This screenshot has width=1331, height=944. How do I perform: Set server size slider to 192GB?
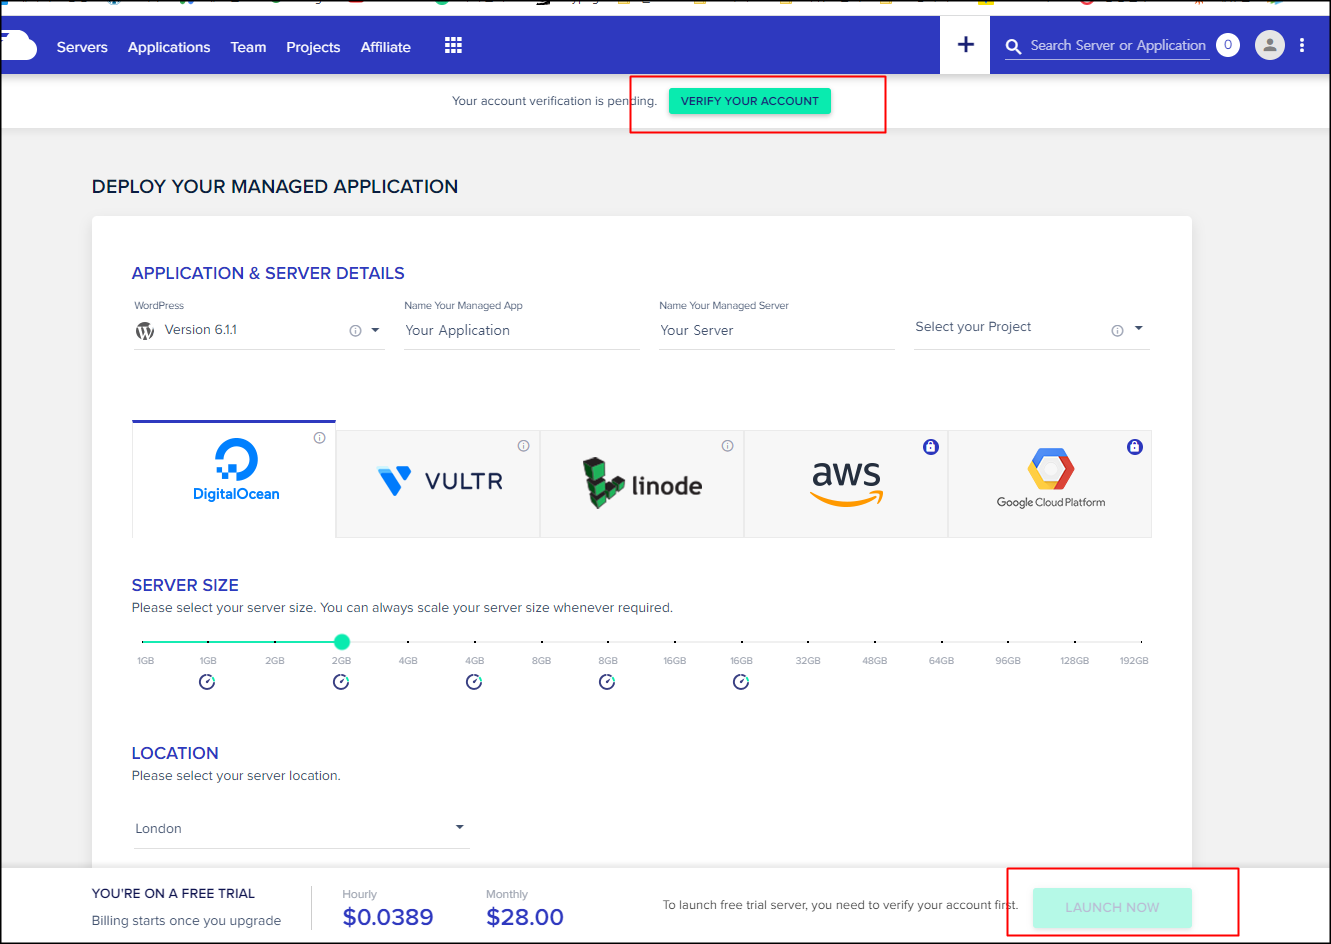click(1141, 642)
